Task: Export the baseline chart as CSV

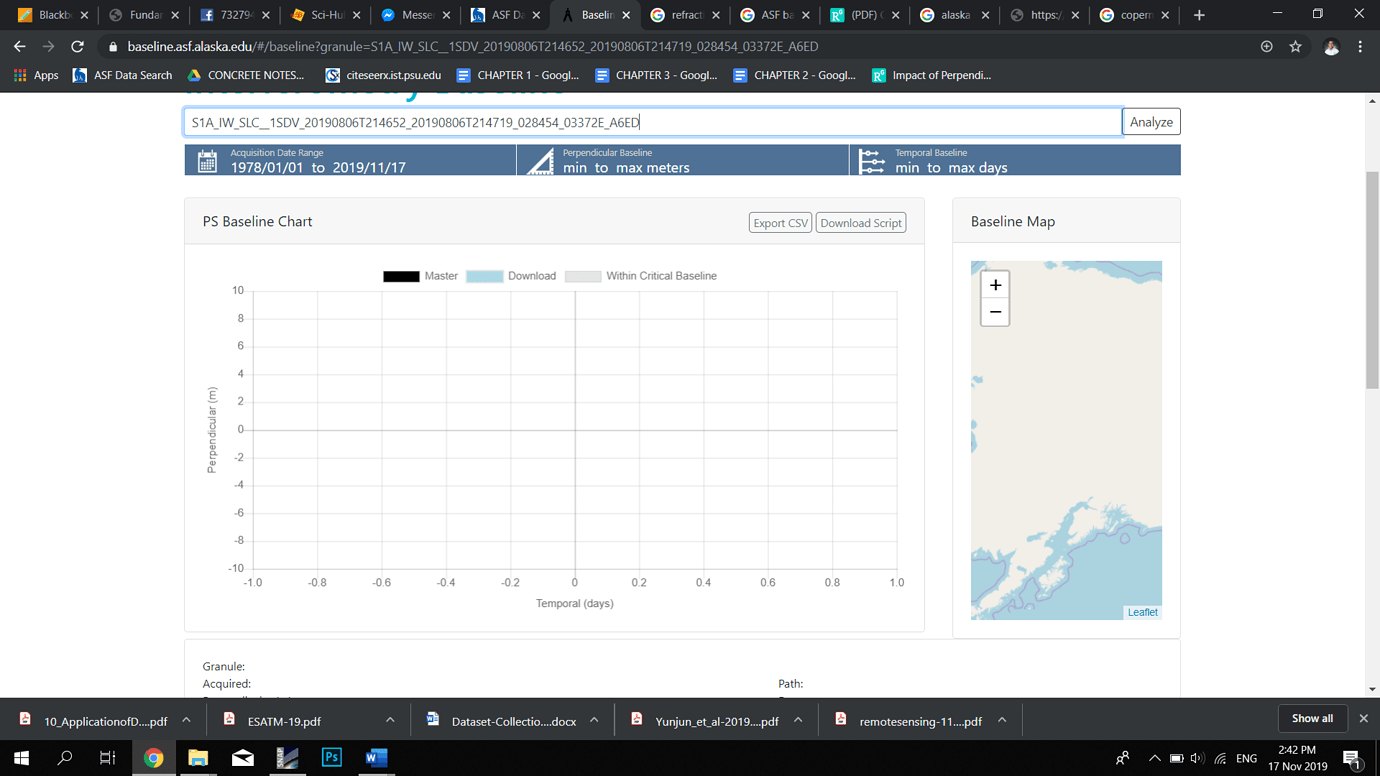Action: tap(780, 222)
